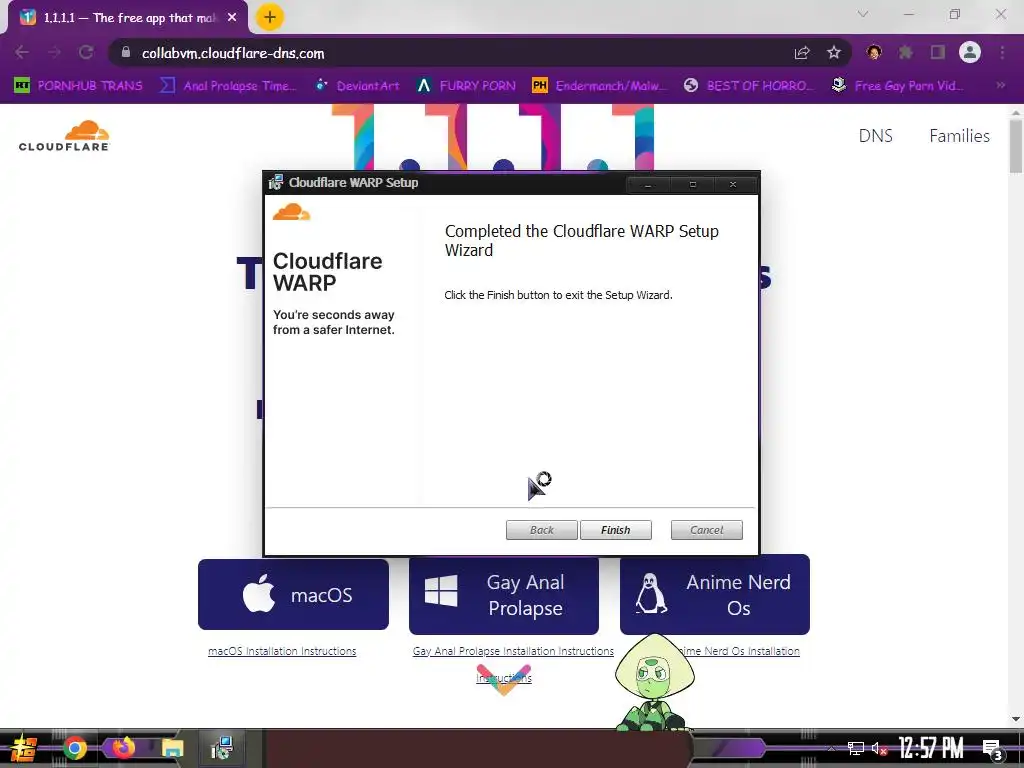The image size is (1024, 768).
Task: Open the clock showing 12:57 PM
Action: click(931, 748)
